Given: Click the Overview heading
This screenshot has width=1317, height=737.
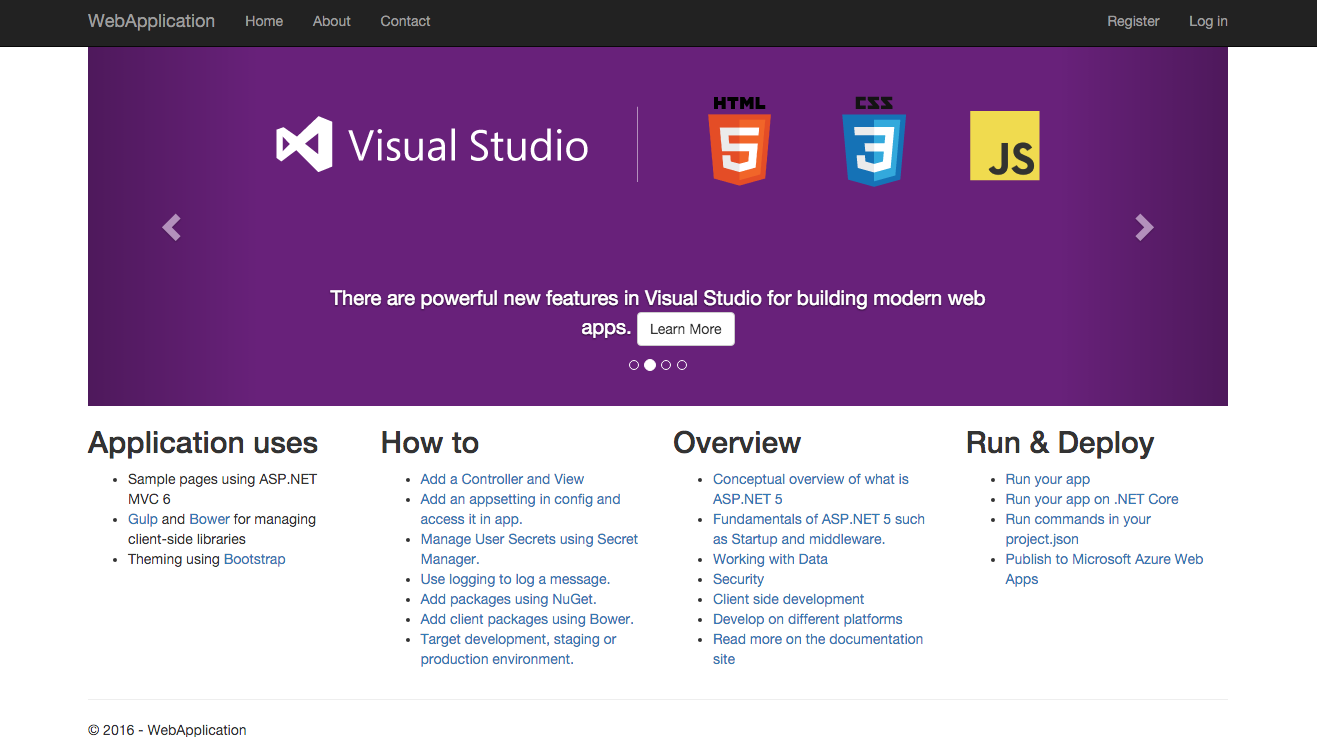Looking at the screenshot, I should tap(737, 443).
